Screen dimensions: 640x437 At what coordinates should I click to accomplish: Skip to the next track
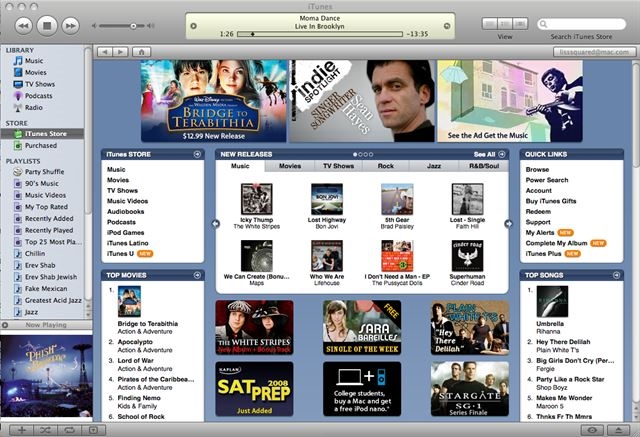click(x=72, y=23)
